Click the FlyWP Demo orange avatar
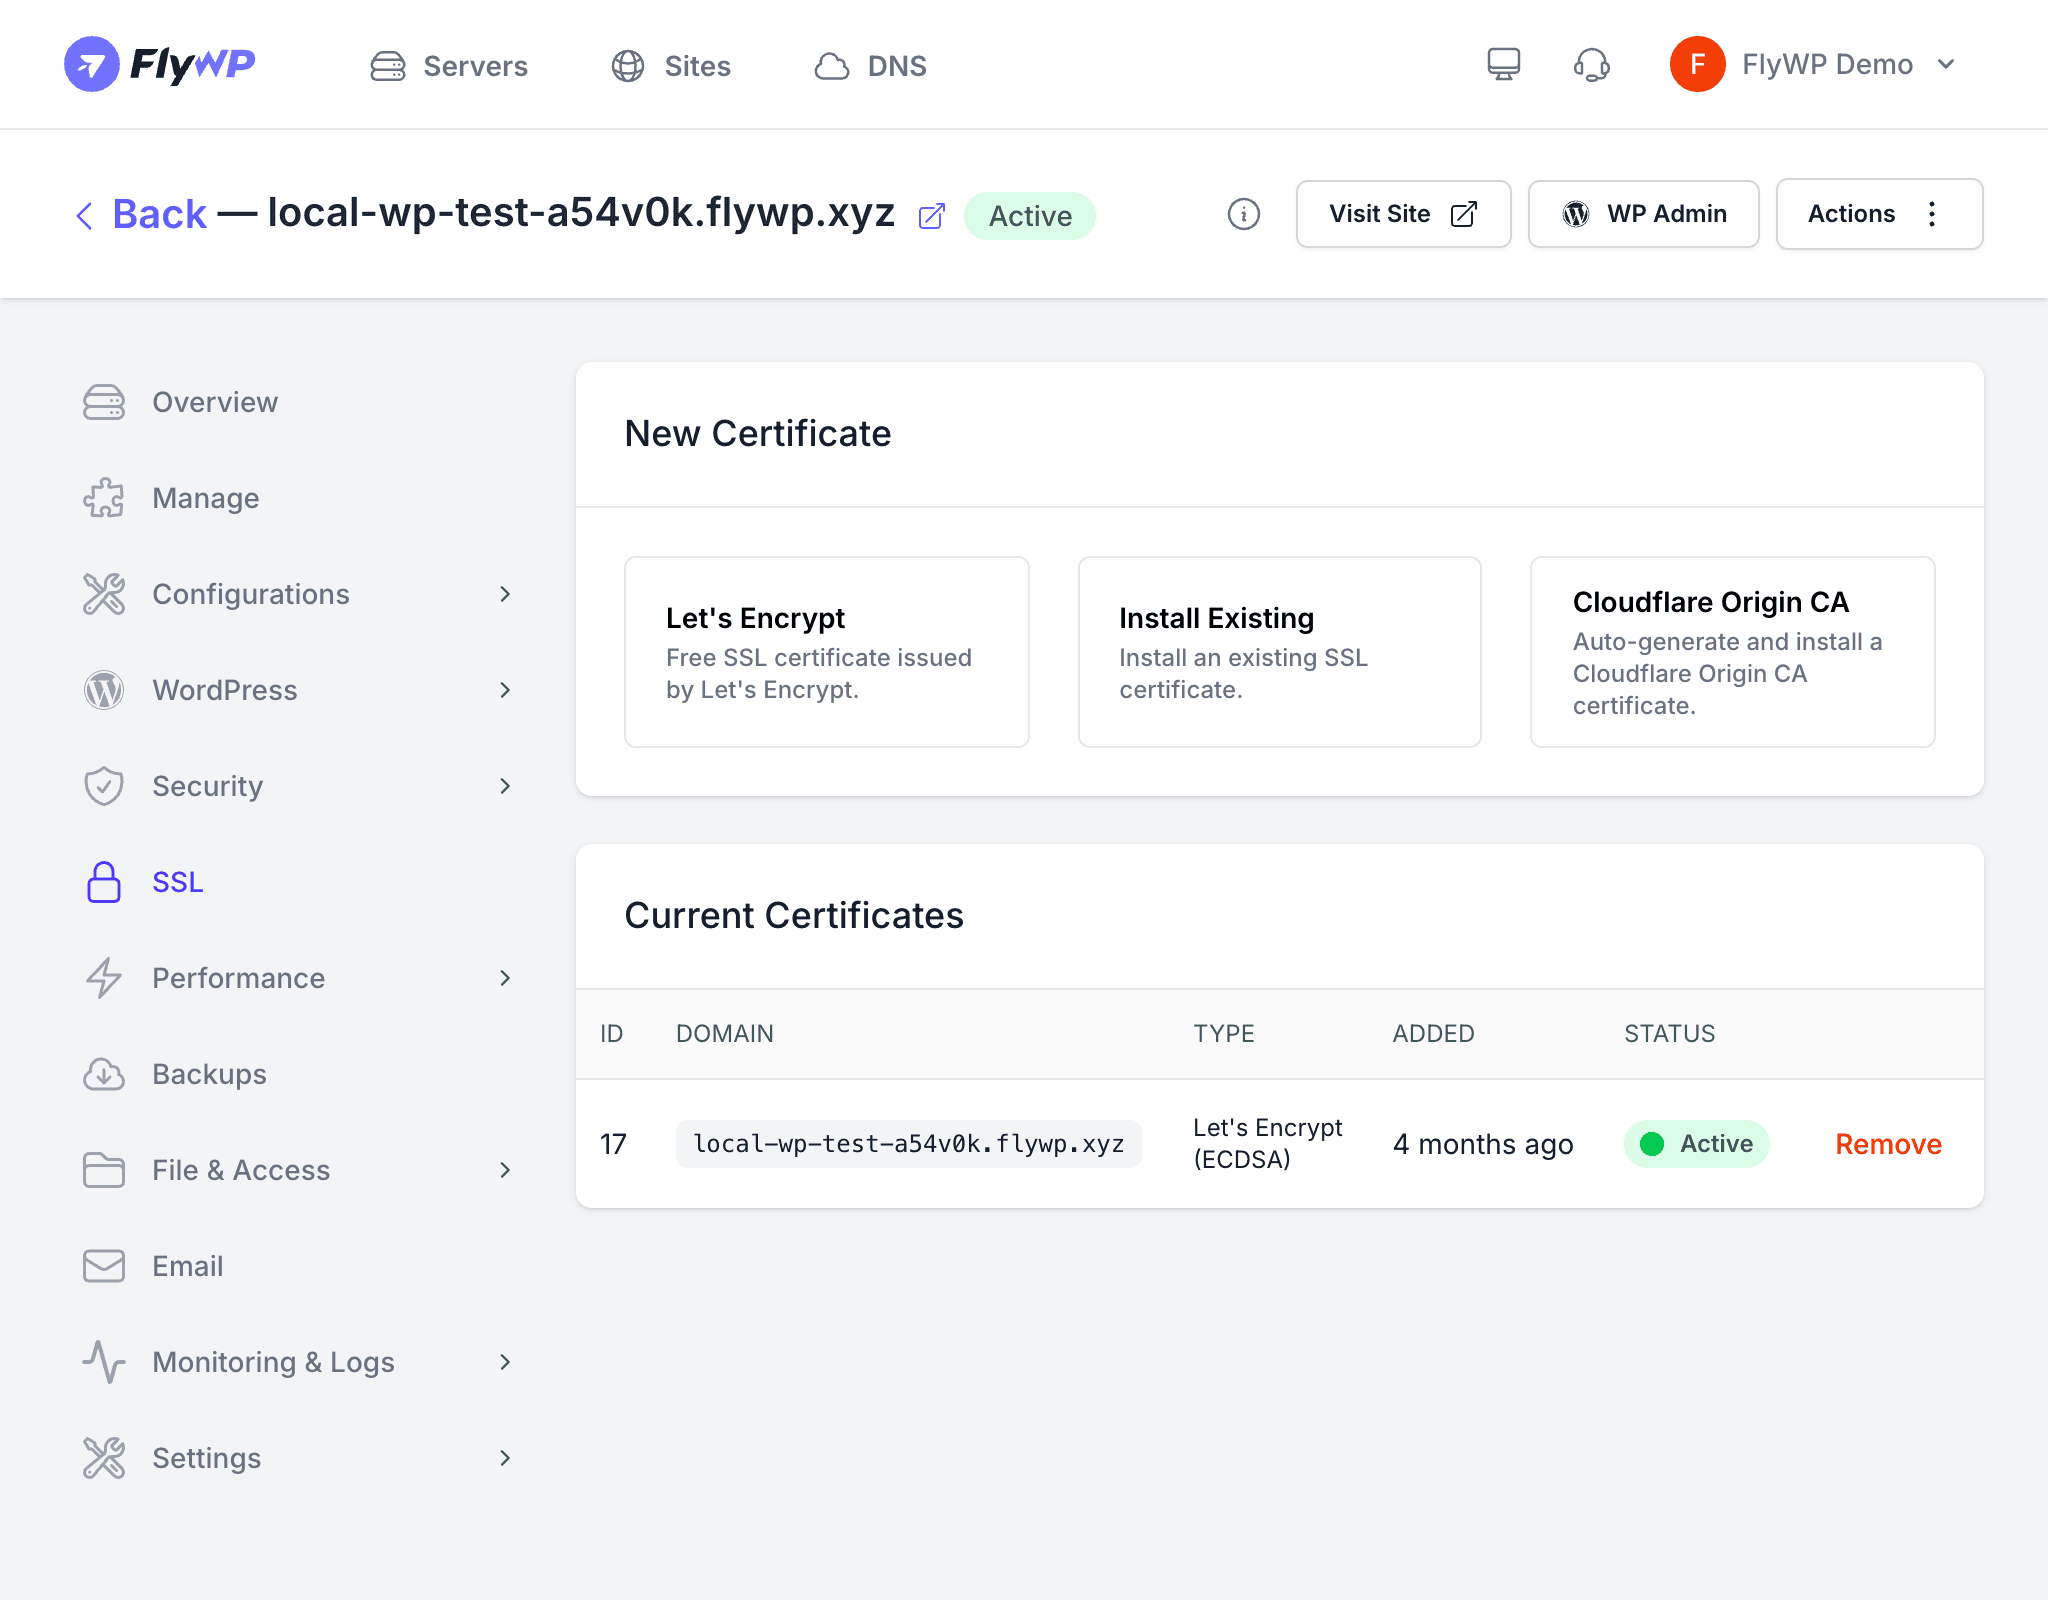Image resolution: width=2048 pixels, height=1600 pixels. pos(1697,64)
